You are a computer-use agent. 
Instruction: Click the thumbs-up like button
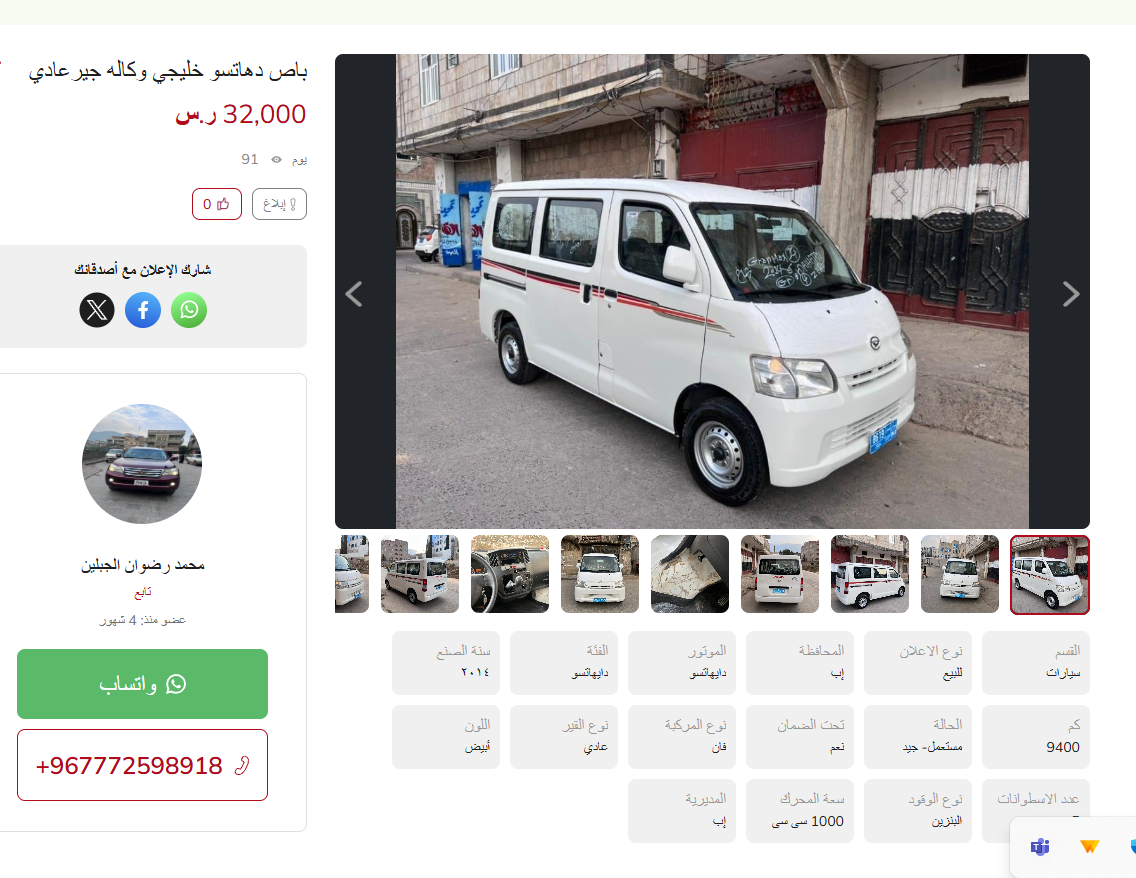(x=217, y=204)
